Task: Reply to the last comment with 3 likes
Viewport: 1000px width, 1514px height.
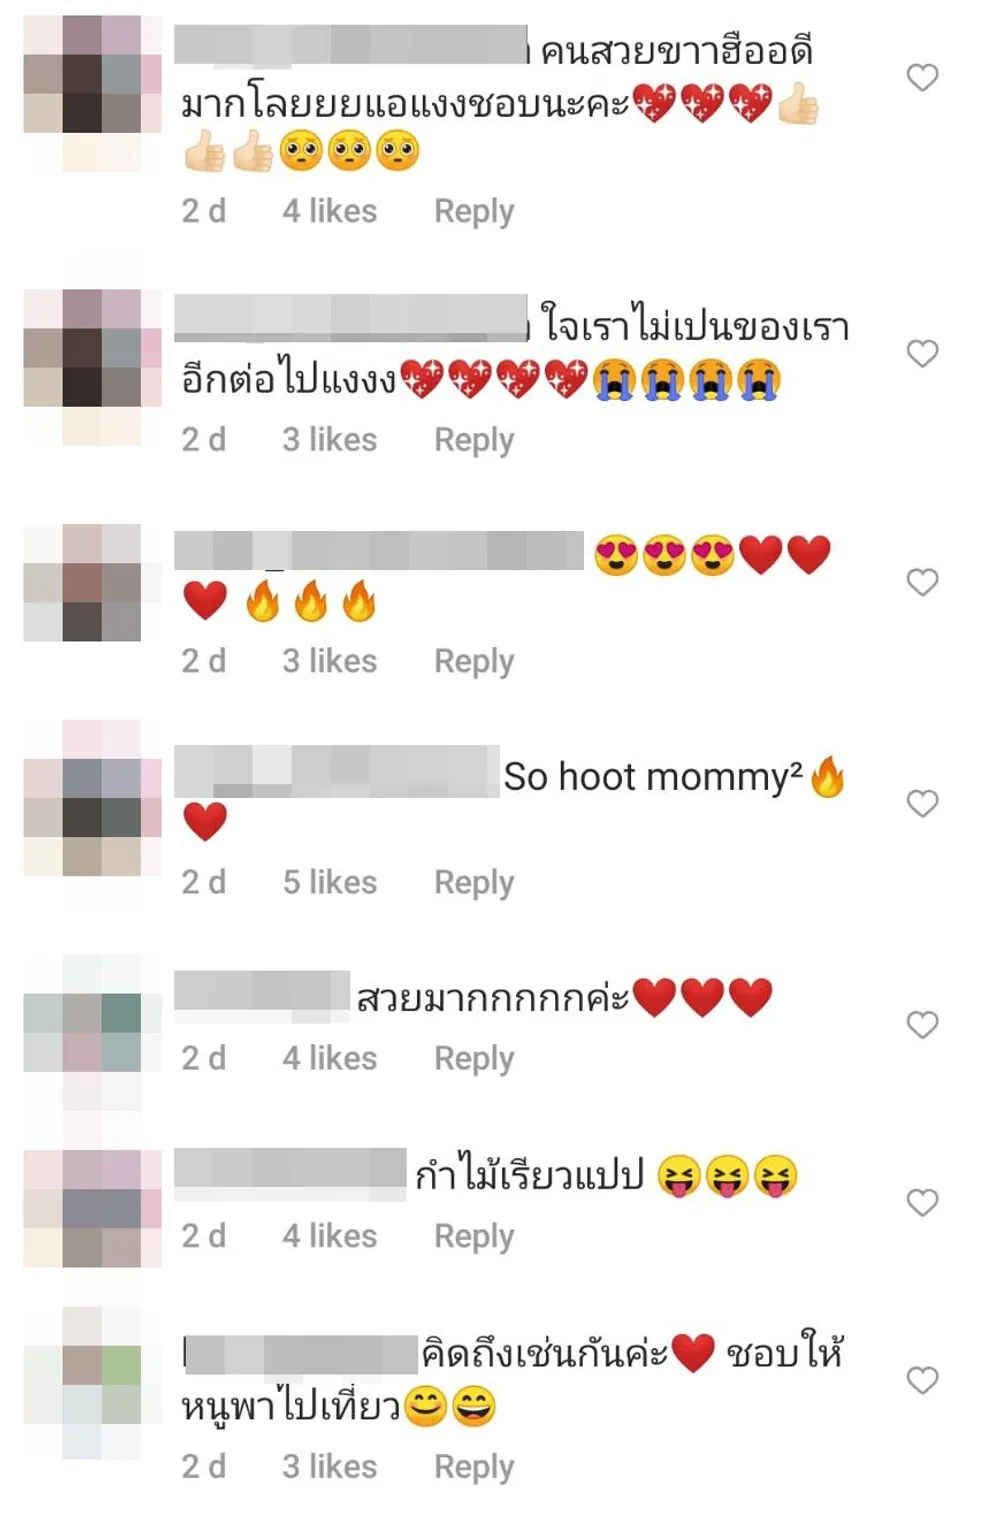Action: coord(474,1467)
